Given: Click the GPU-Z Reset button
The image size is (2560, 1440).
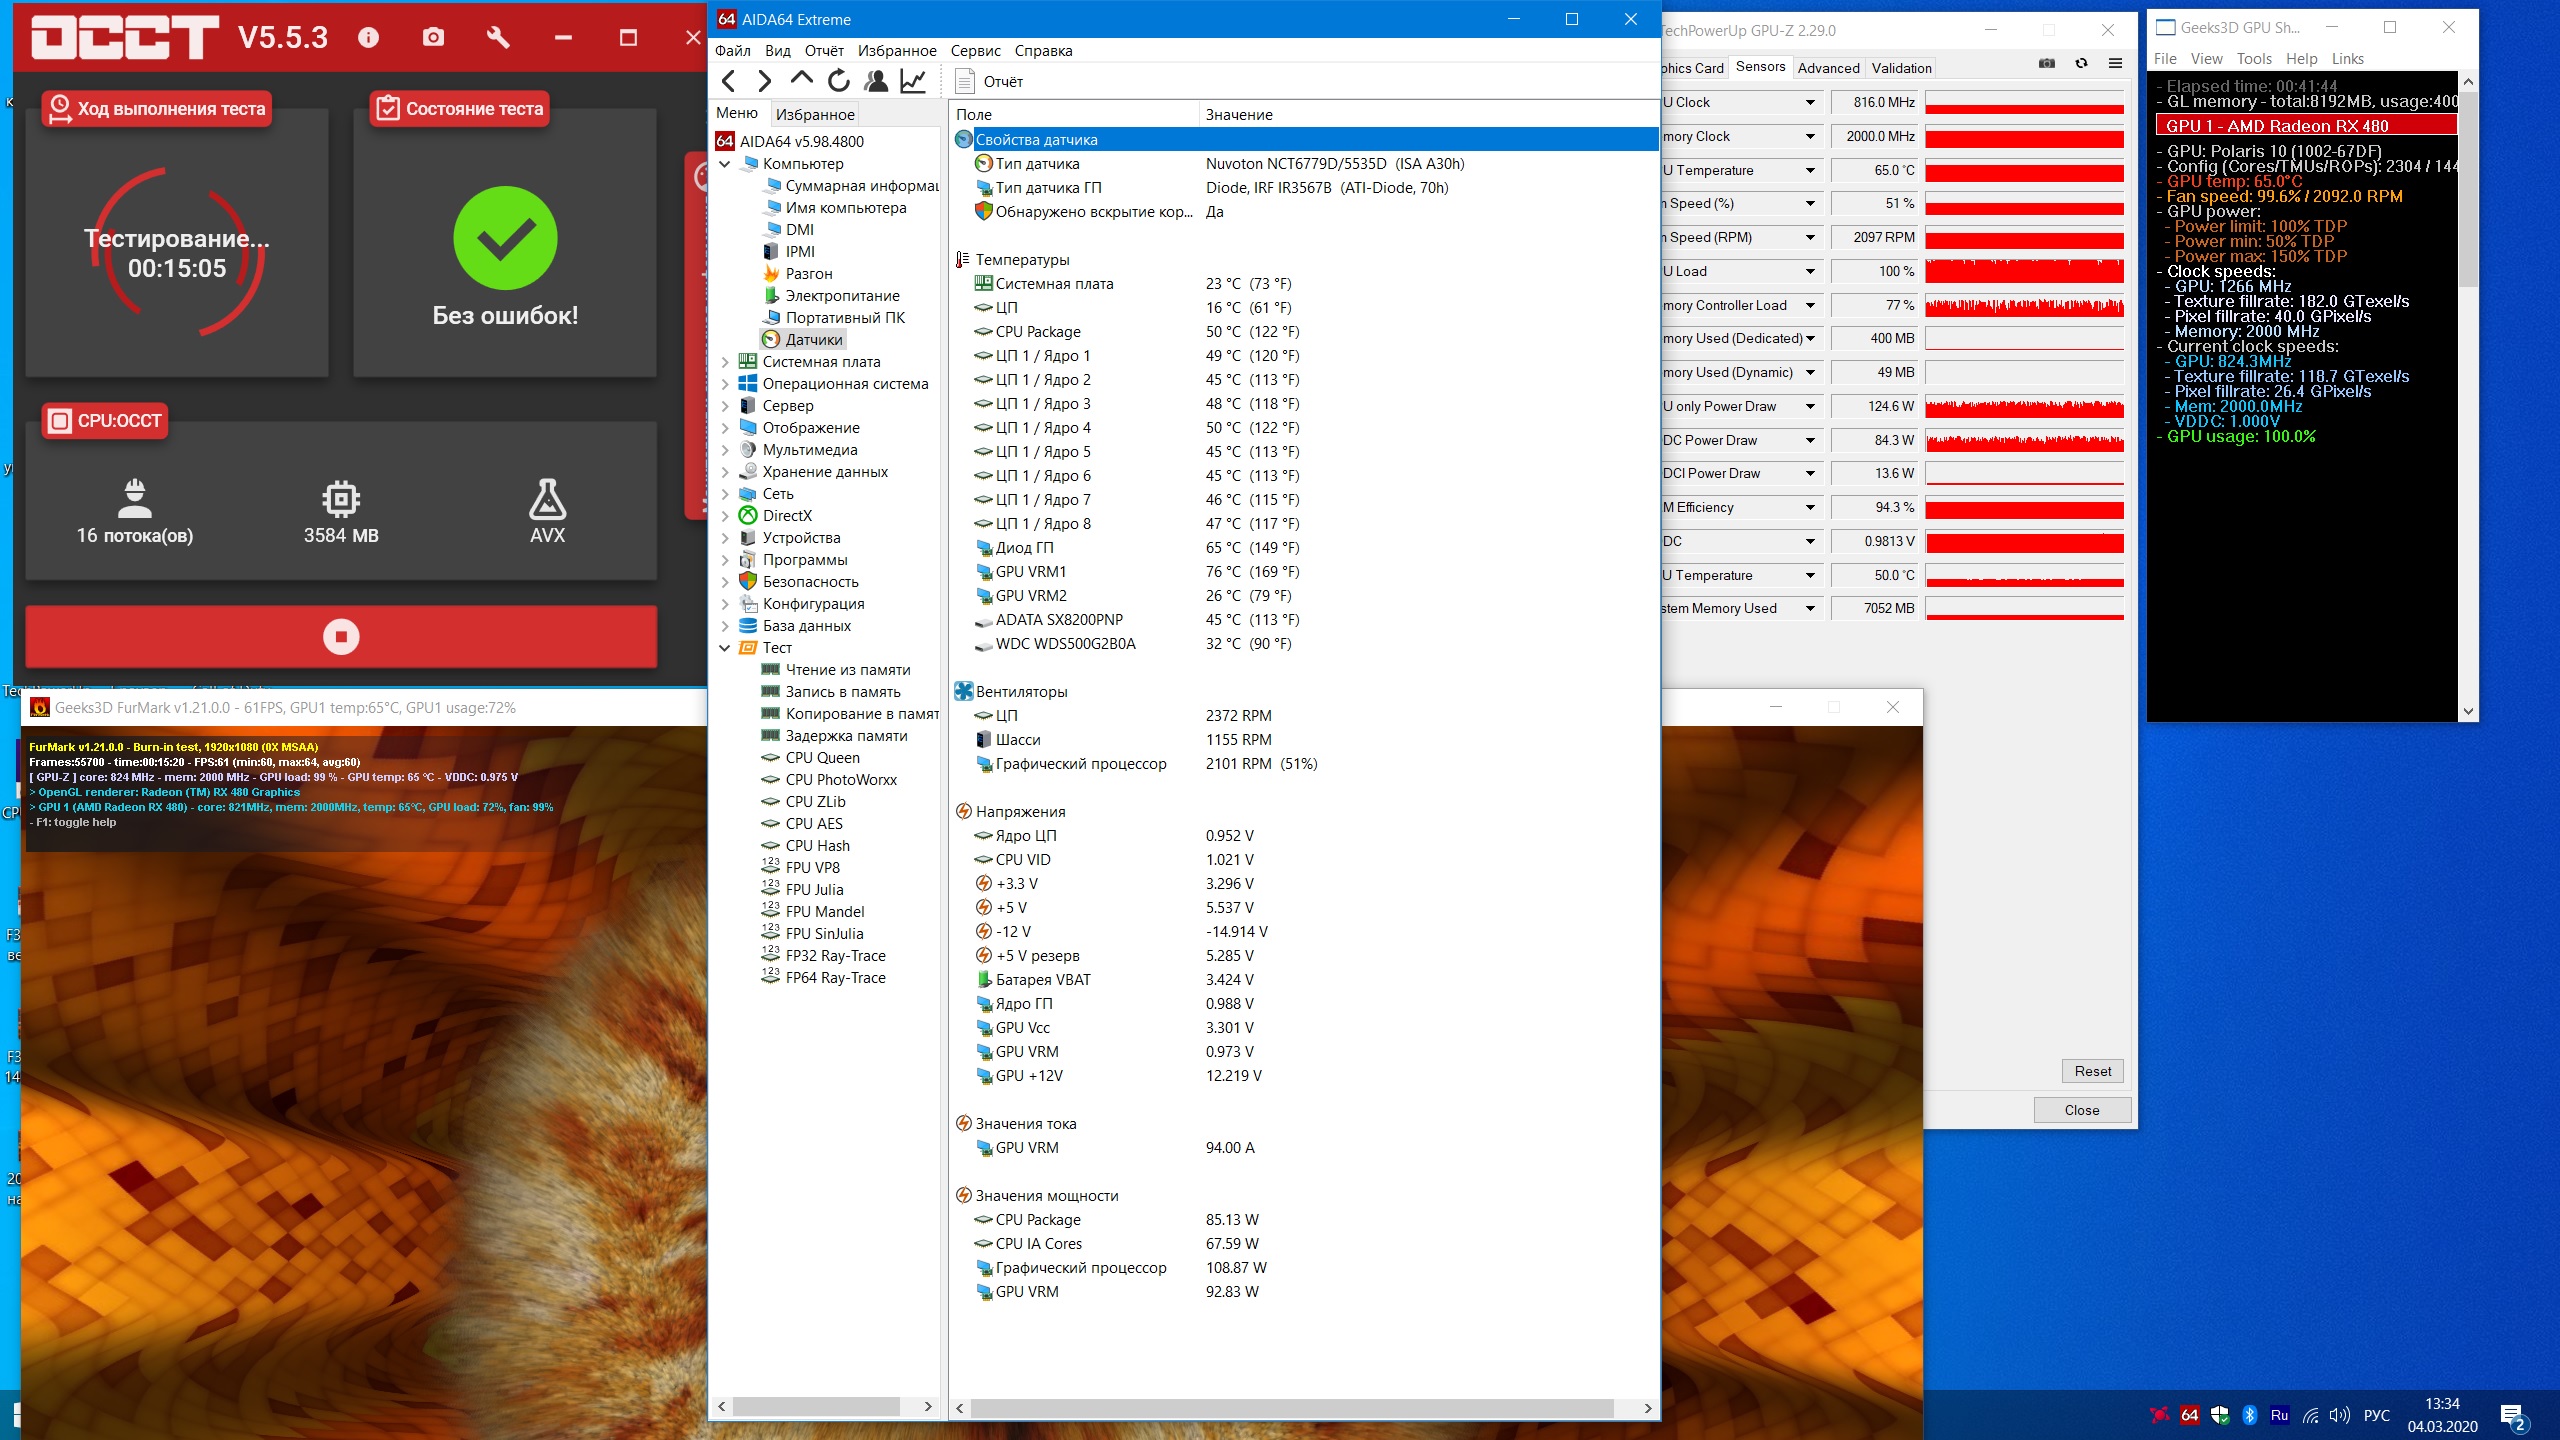Looking at the screenshot, I should tap(2092, 1071).
